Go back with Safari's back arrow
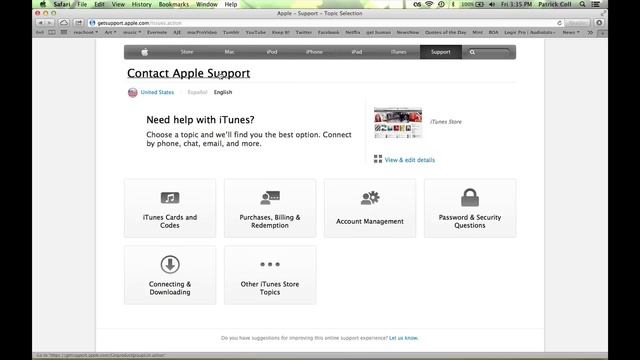Image resolution: width=640 pixels, height=360 pixels. [x=40, y=23]
